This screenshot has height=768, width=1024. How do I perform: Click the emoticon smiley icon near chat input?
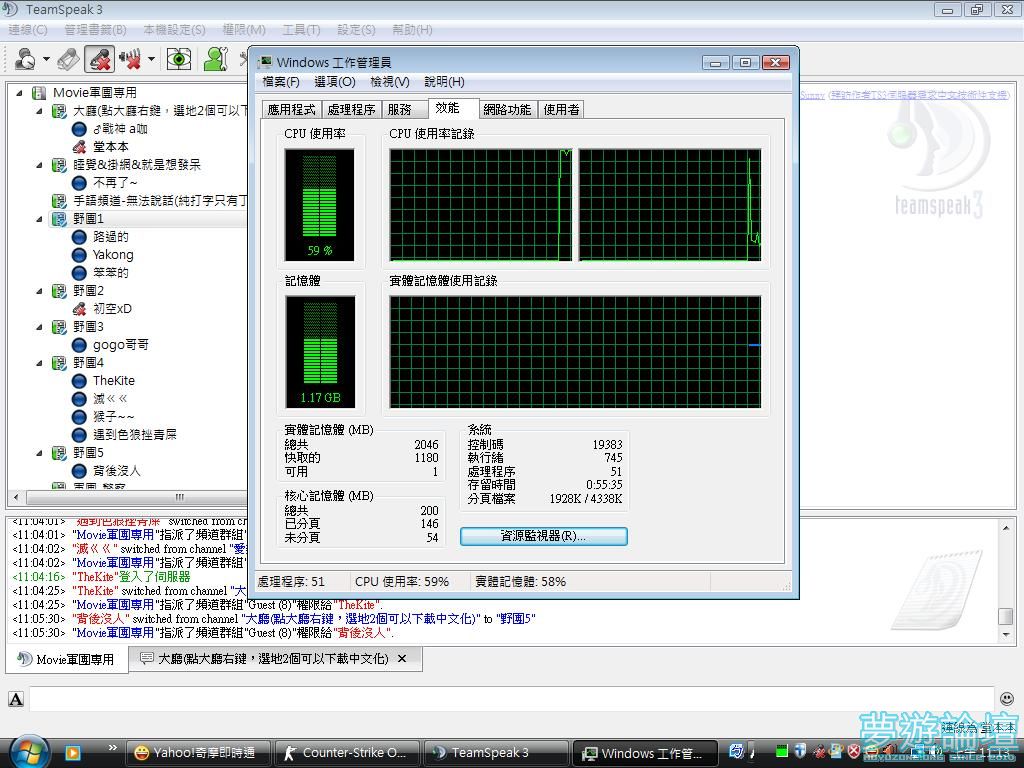coord(1007,699)
